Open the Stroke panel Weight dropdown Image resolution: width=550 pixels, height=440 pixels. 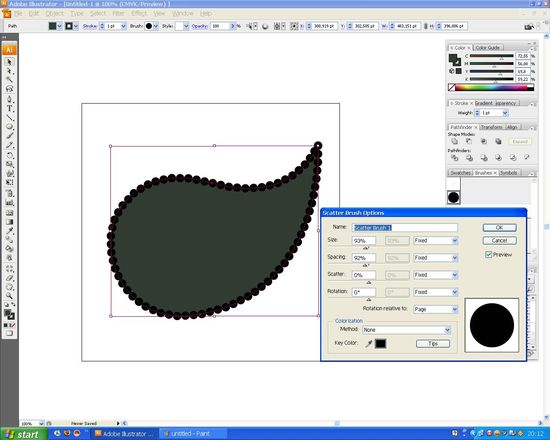(505, 113)
